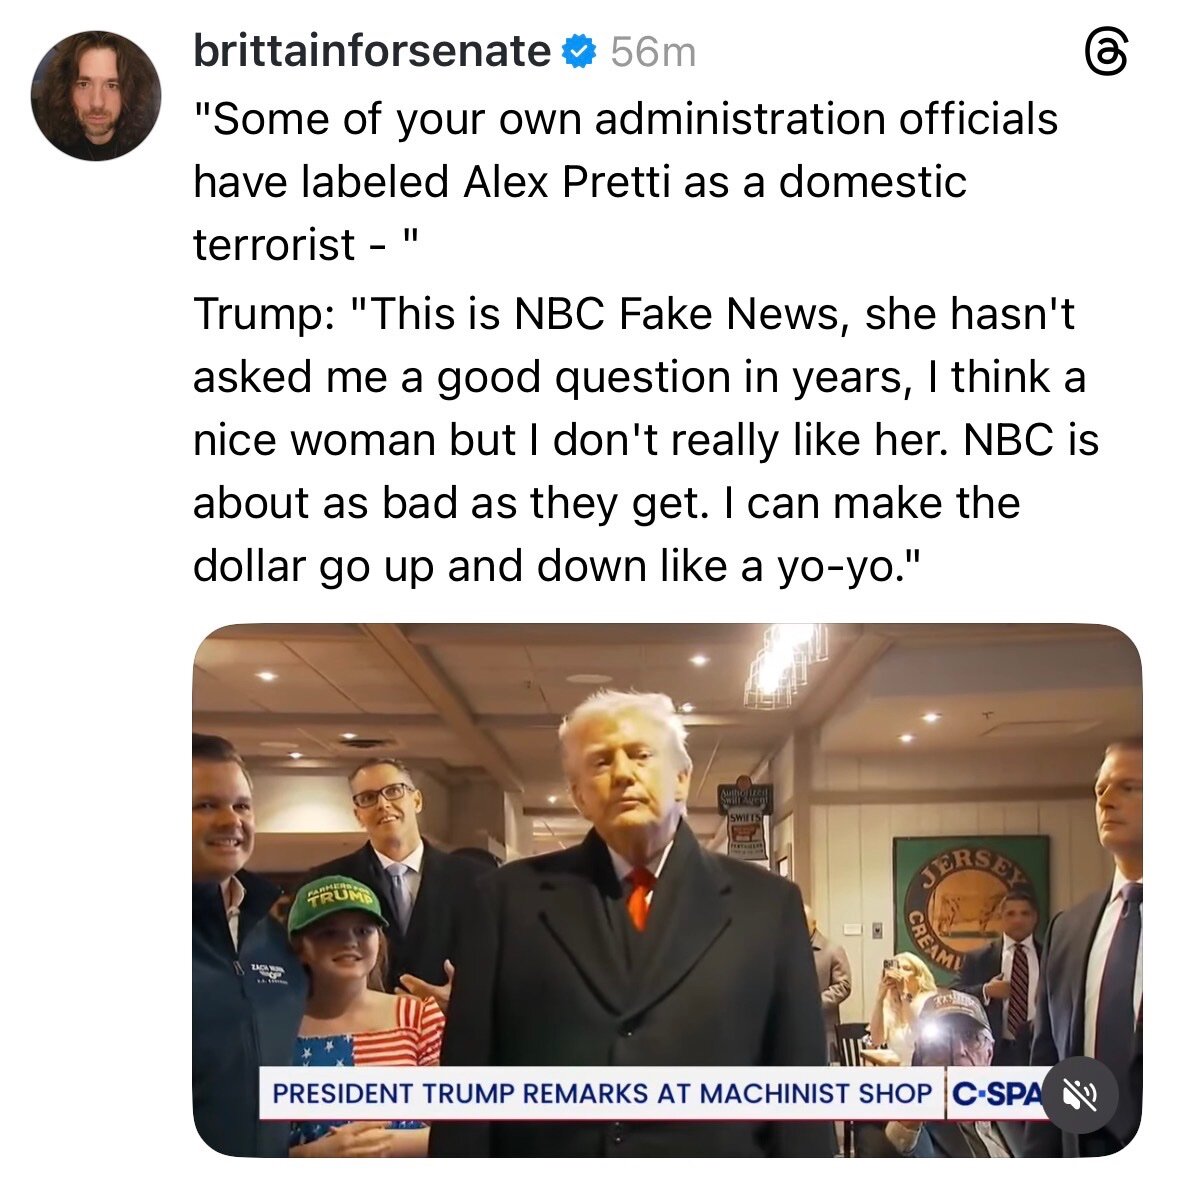Open the poster's profile picture

96,96
